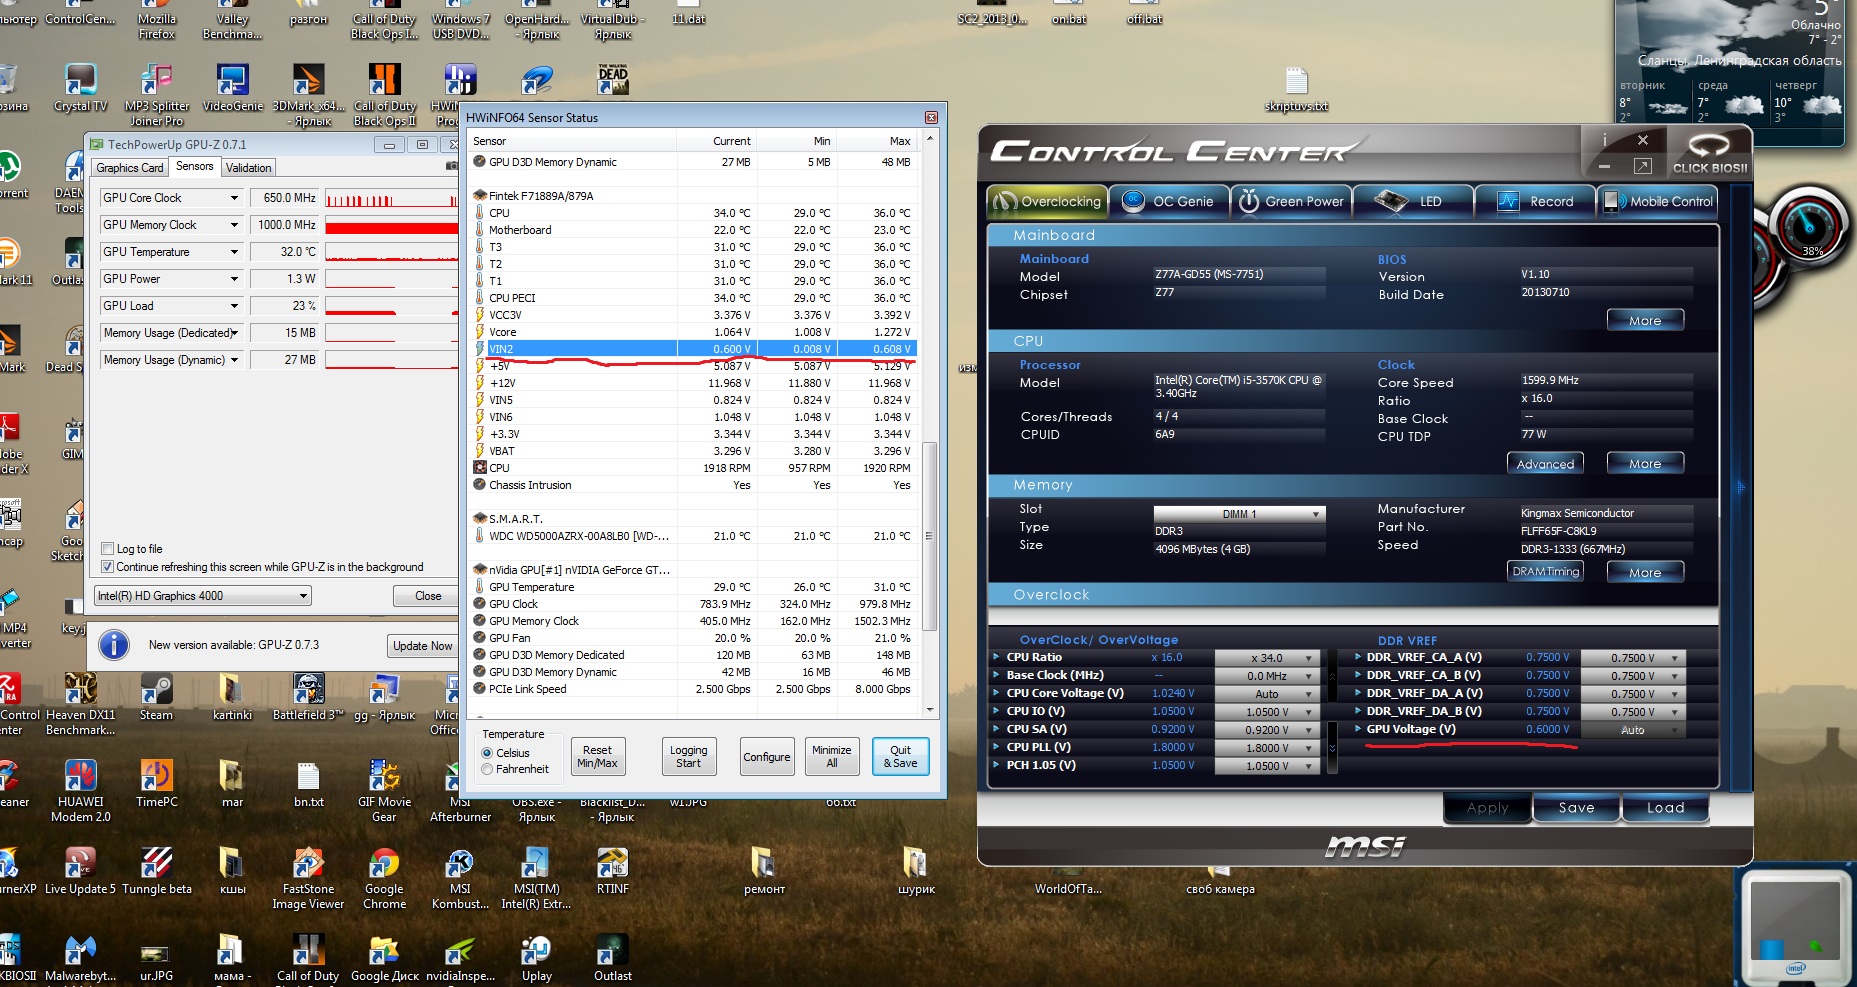Open the Intel HD Graphics 4000 dropdown
Screen dimensions: 1857x987
pyautogui.click(x=203, y=596)
